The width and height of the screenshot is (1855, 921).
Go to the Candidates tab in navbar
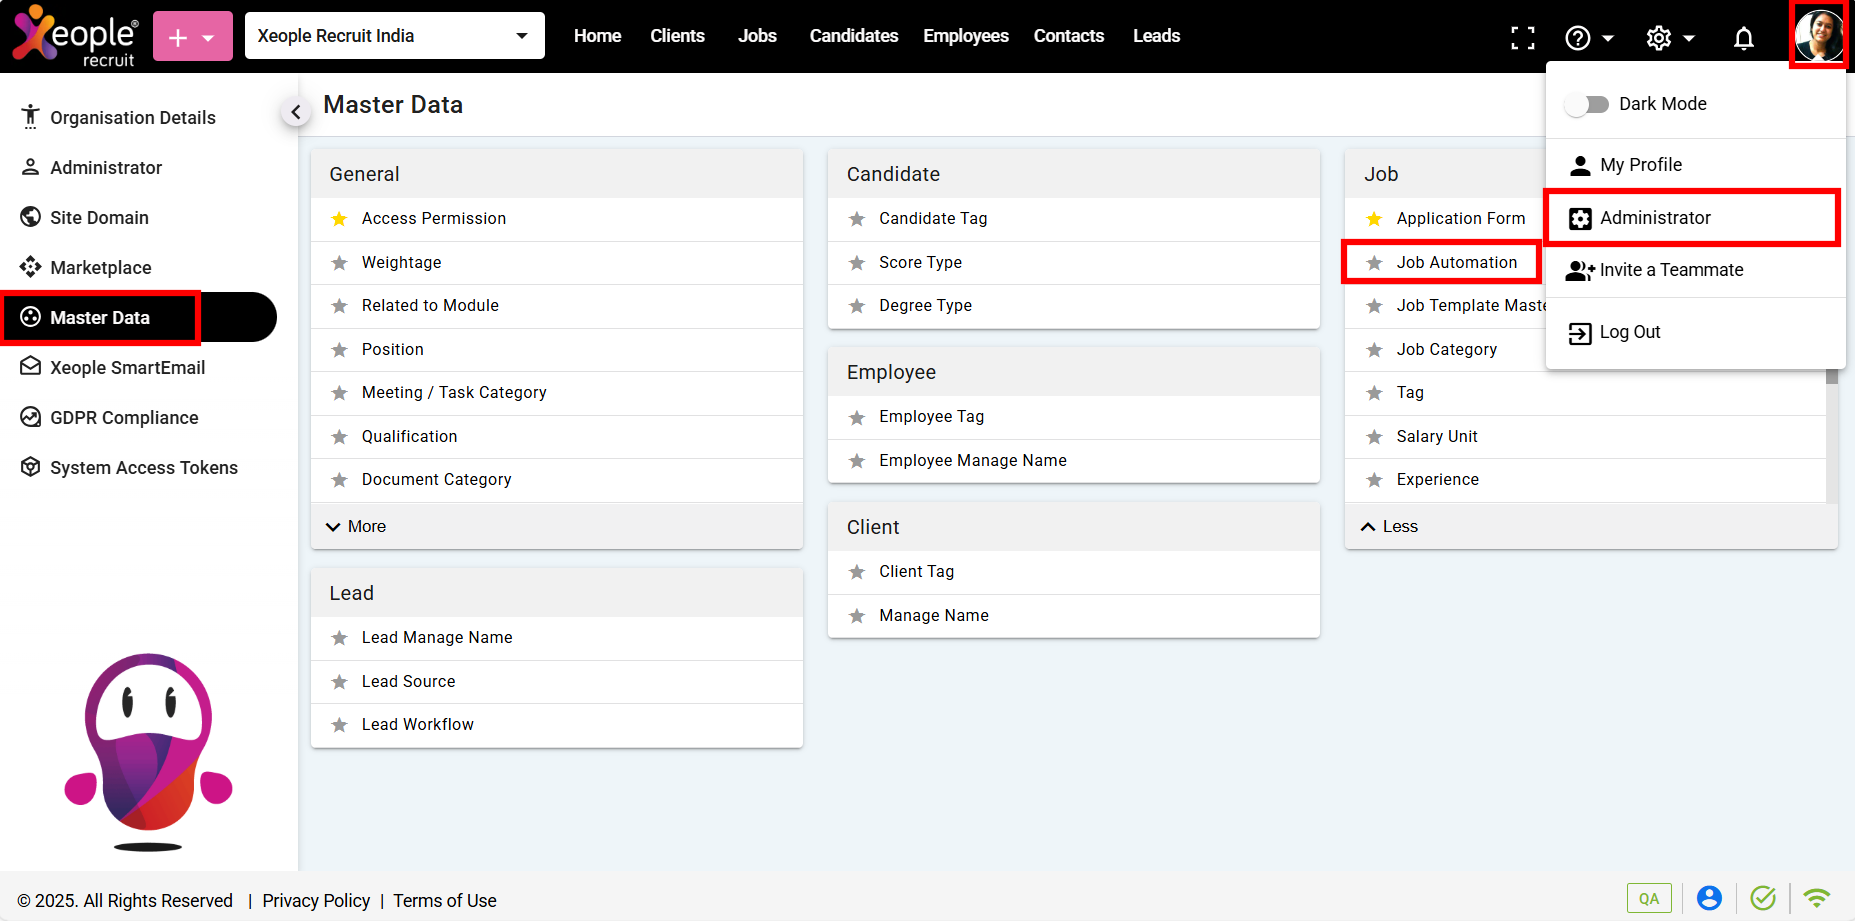click(853, 36)
